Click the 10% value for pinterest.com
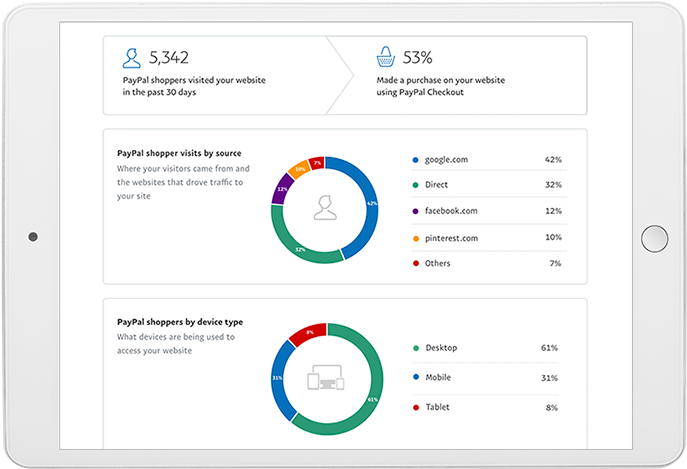 click(x=553, y=237)
